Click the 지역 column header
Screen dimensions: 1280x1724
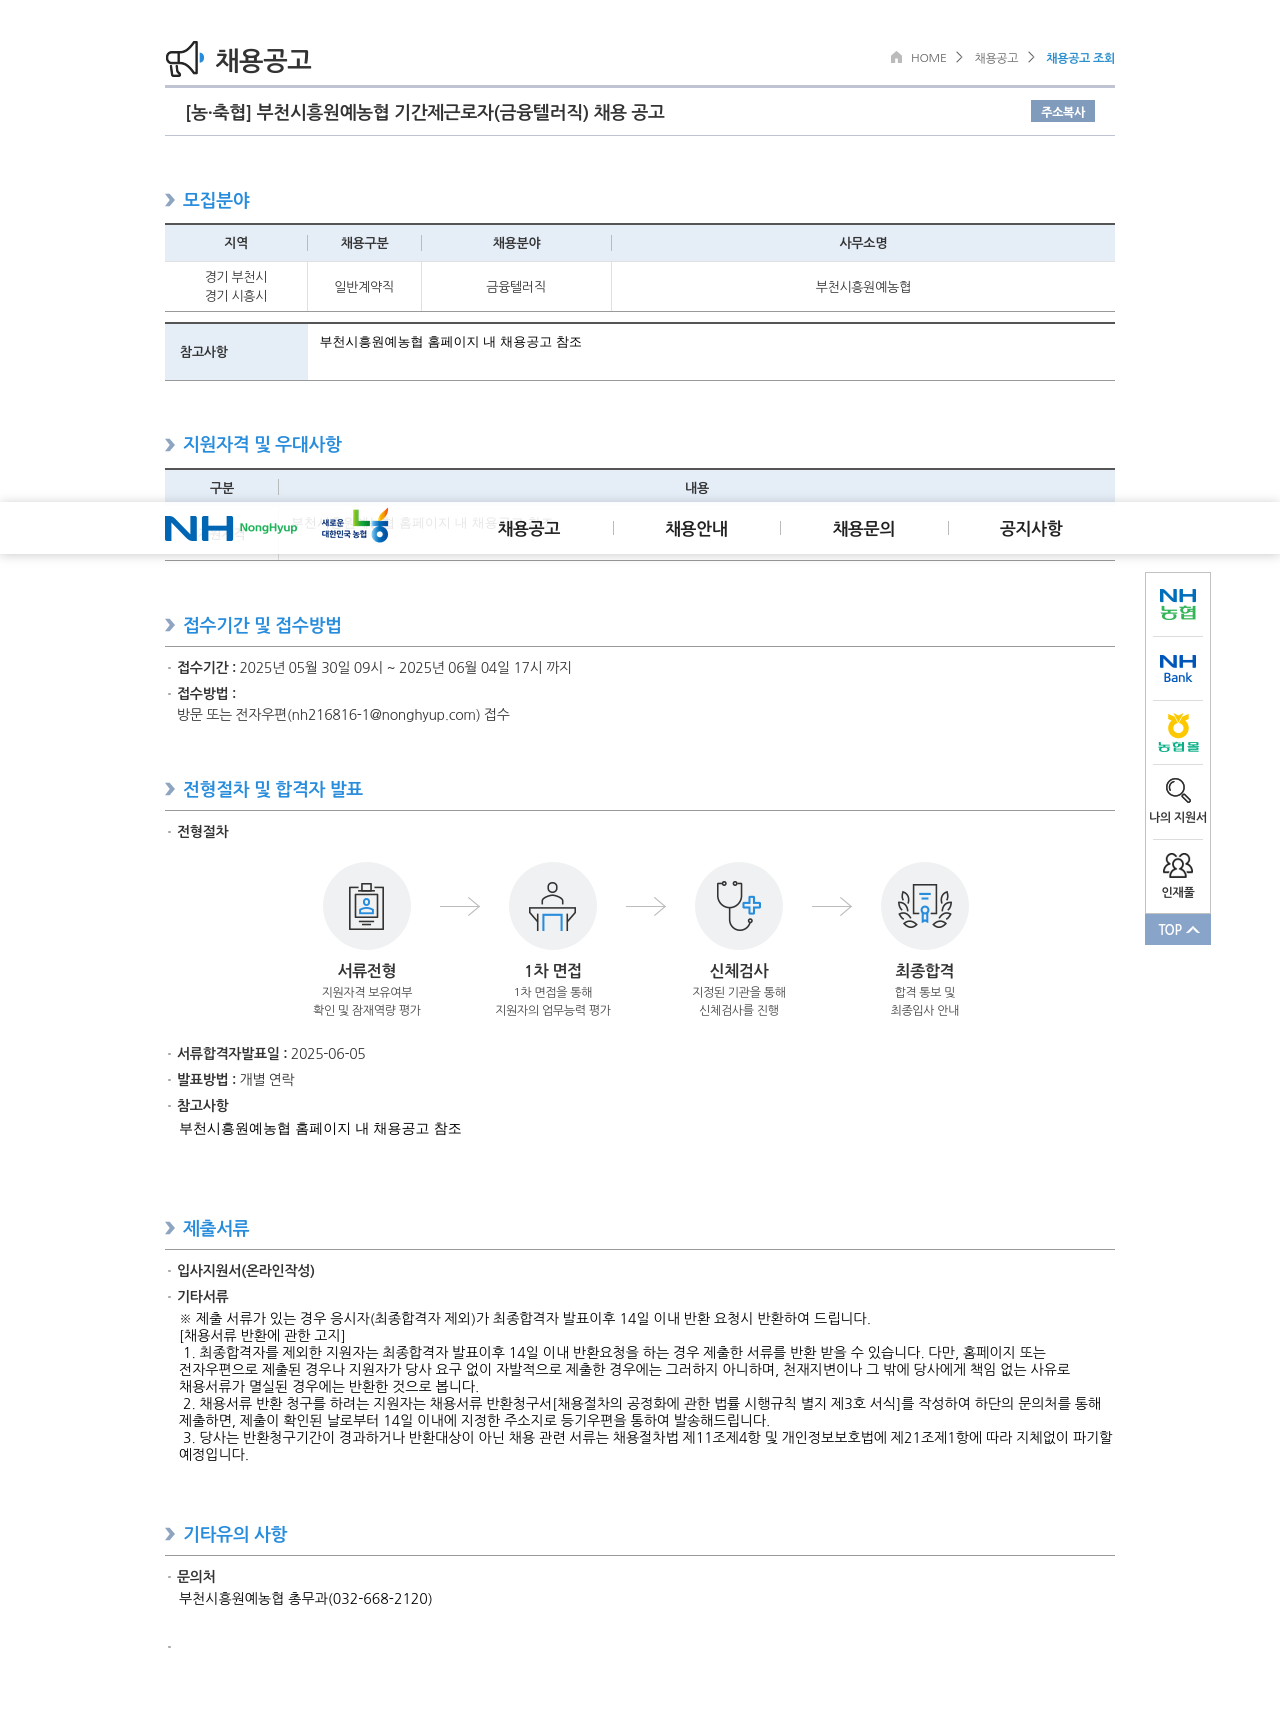coord(236,243)
